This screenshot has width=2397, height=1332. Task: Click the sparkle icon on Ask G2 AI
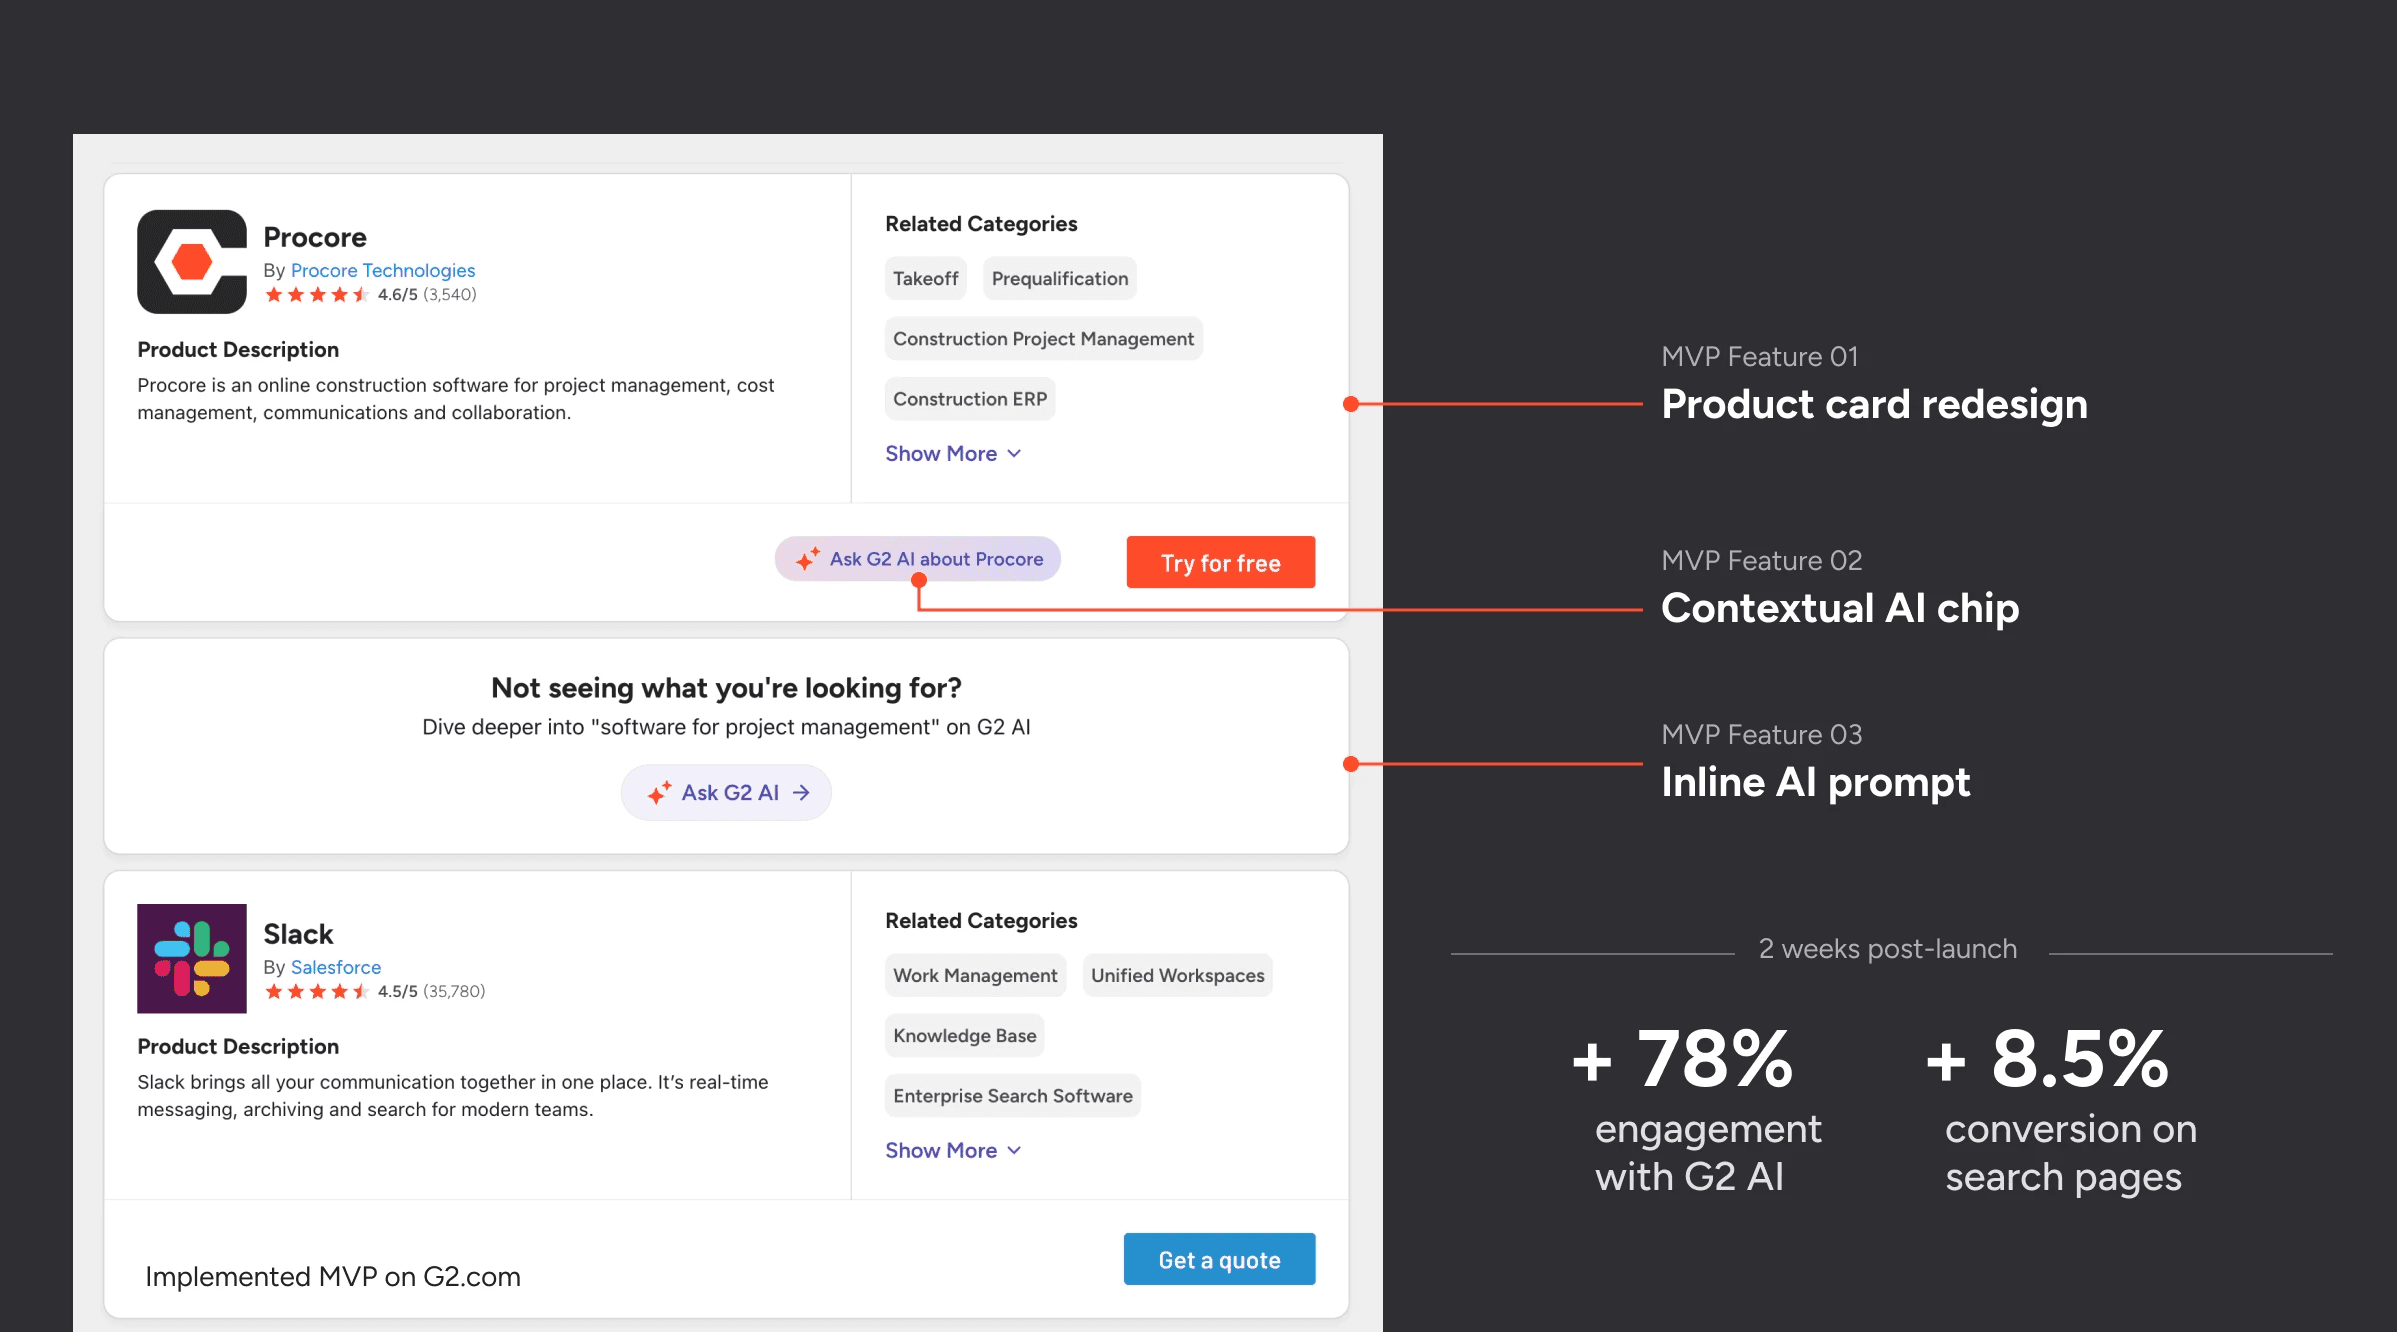tap(659, 793)
